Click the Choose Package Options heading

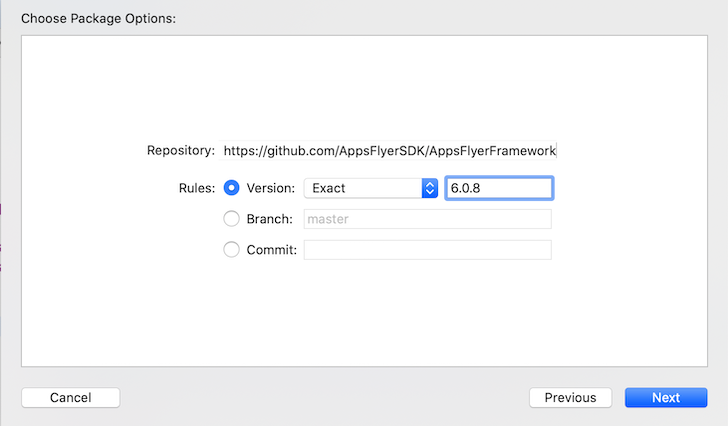98,19
